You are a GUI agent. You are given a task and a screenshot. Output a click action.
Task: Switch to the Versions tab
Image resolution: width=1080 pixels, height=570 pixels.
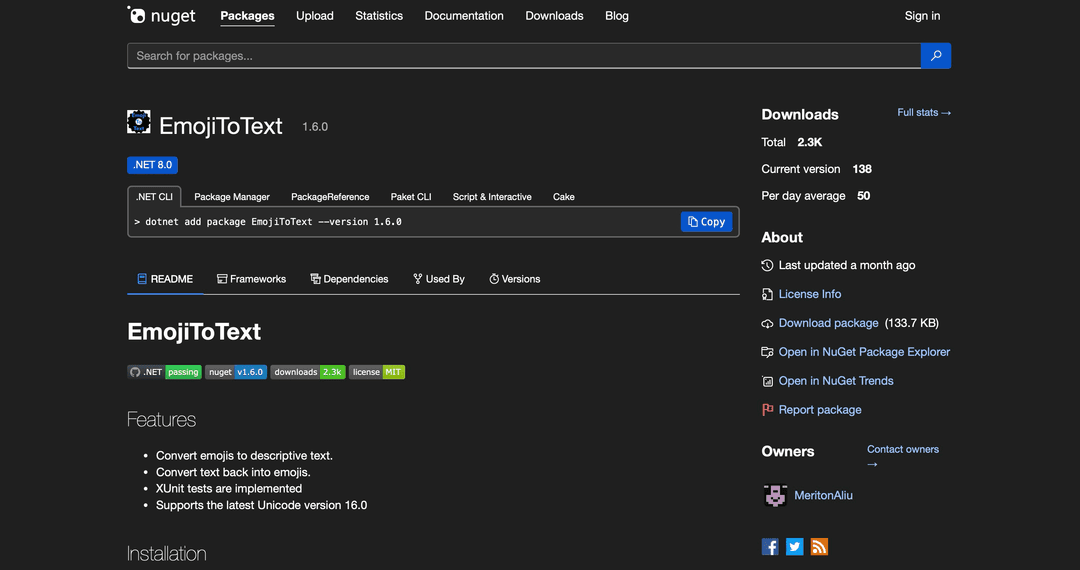[x=515, y=279]
